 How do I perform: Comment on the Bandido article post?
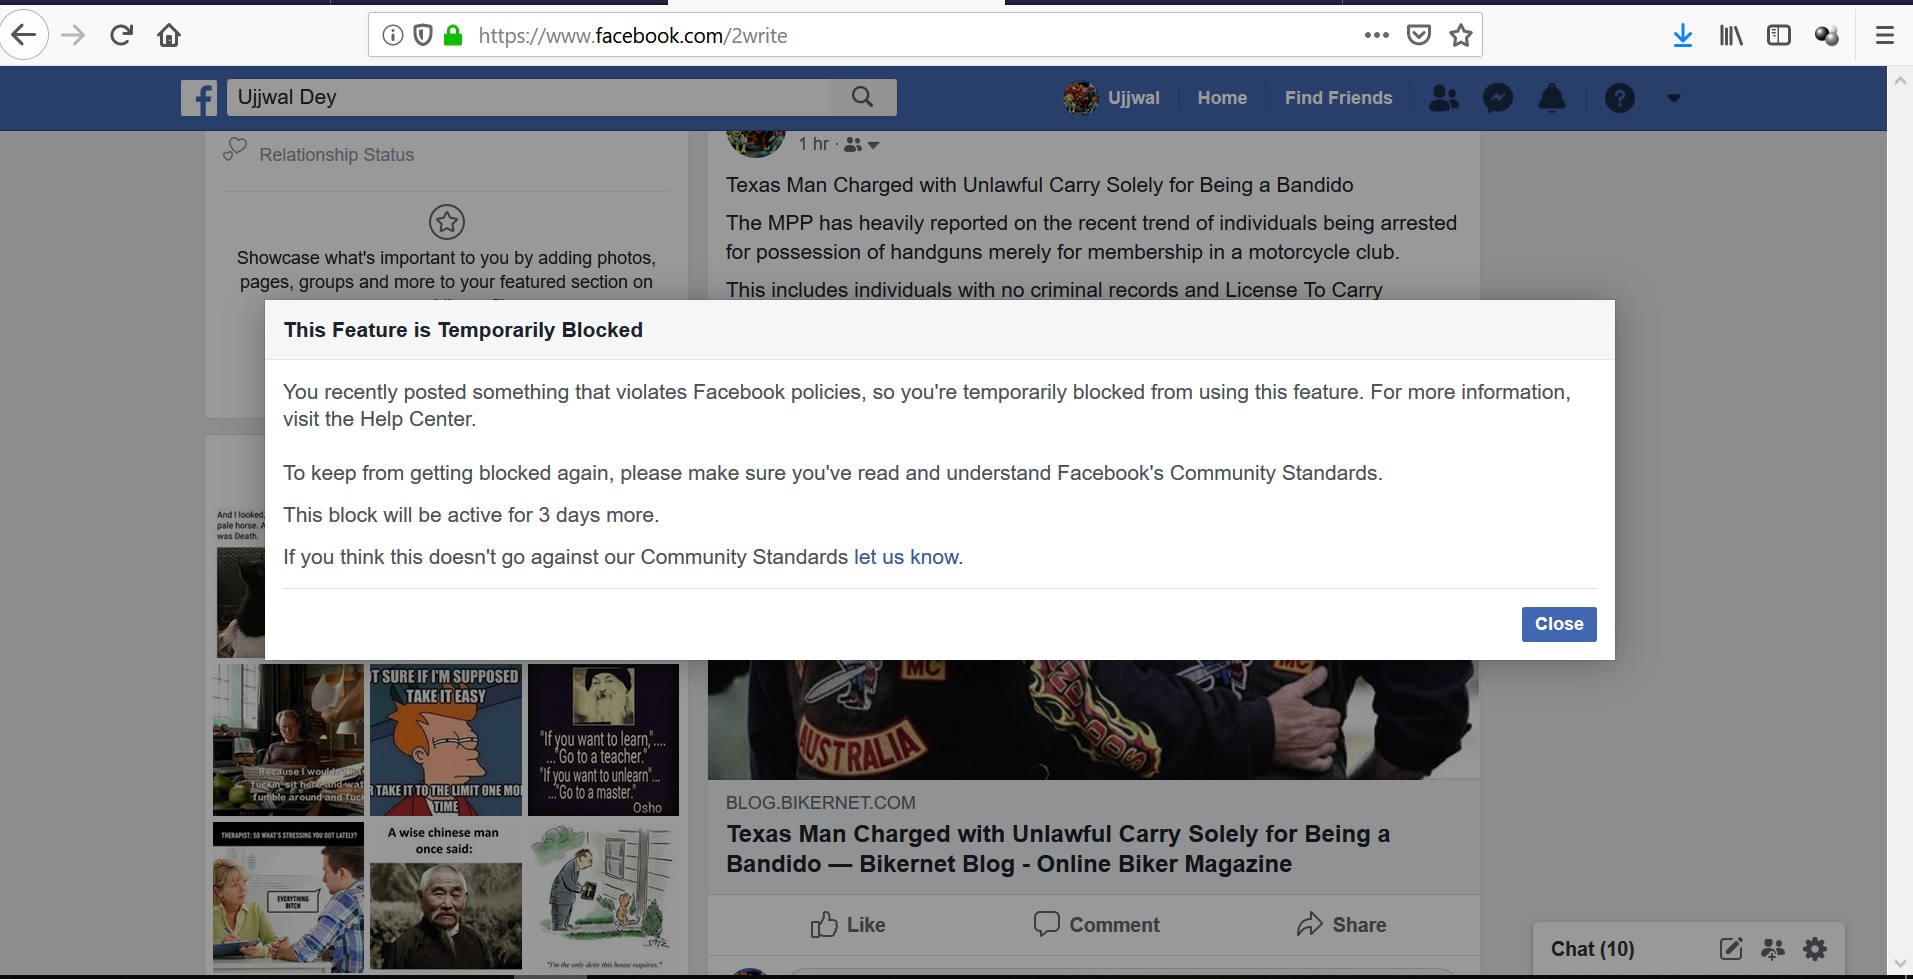click(x=1096, y=925)
